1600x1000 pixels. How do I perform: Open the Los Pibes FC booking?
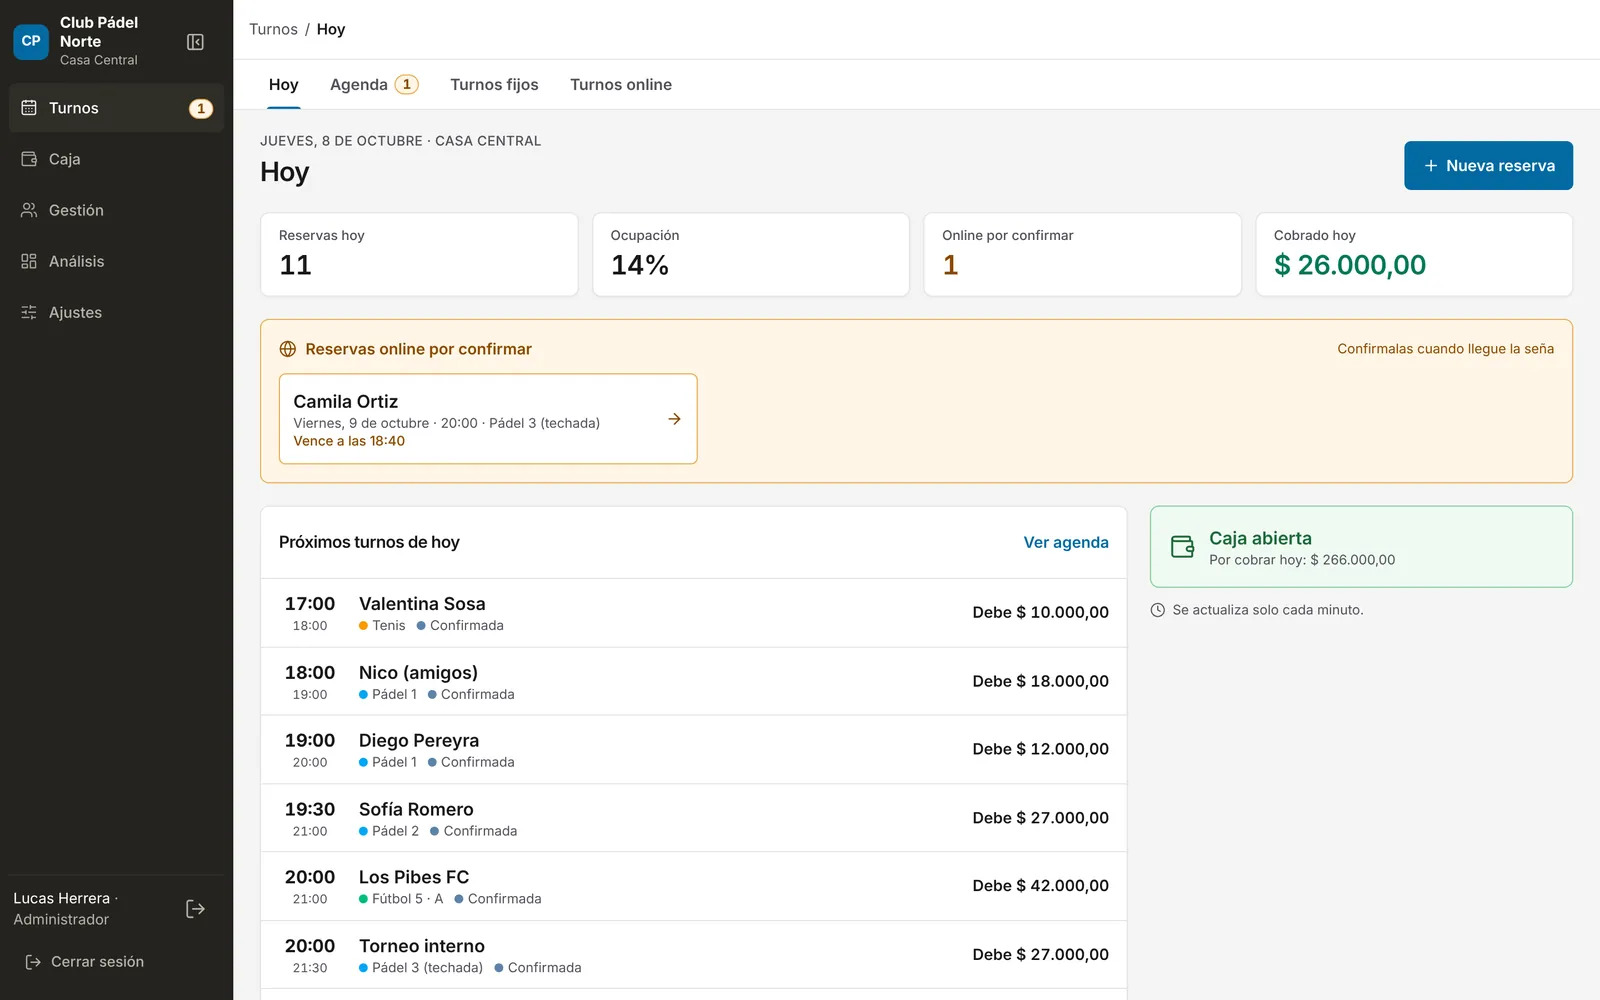(693, 887)
